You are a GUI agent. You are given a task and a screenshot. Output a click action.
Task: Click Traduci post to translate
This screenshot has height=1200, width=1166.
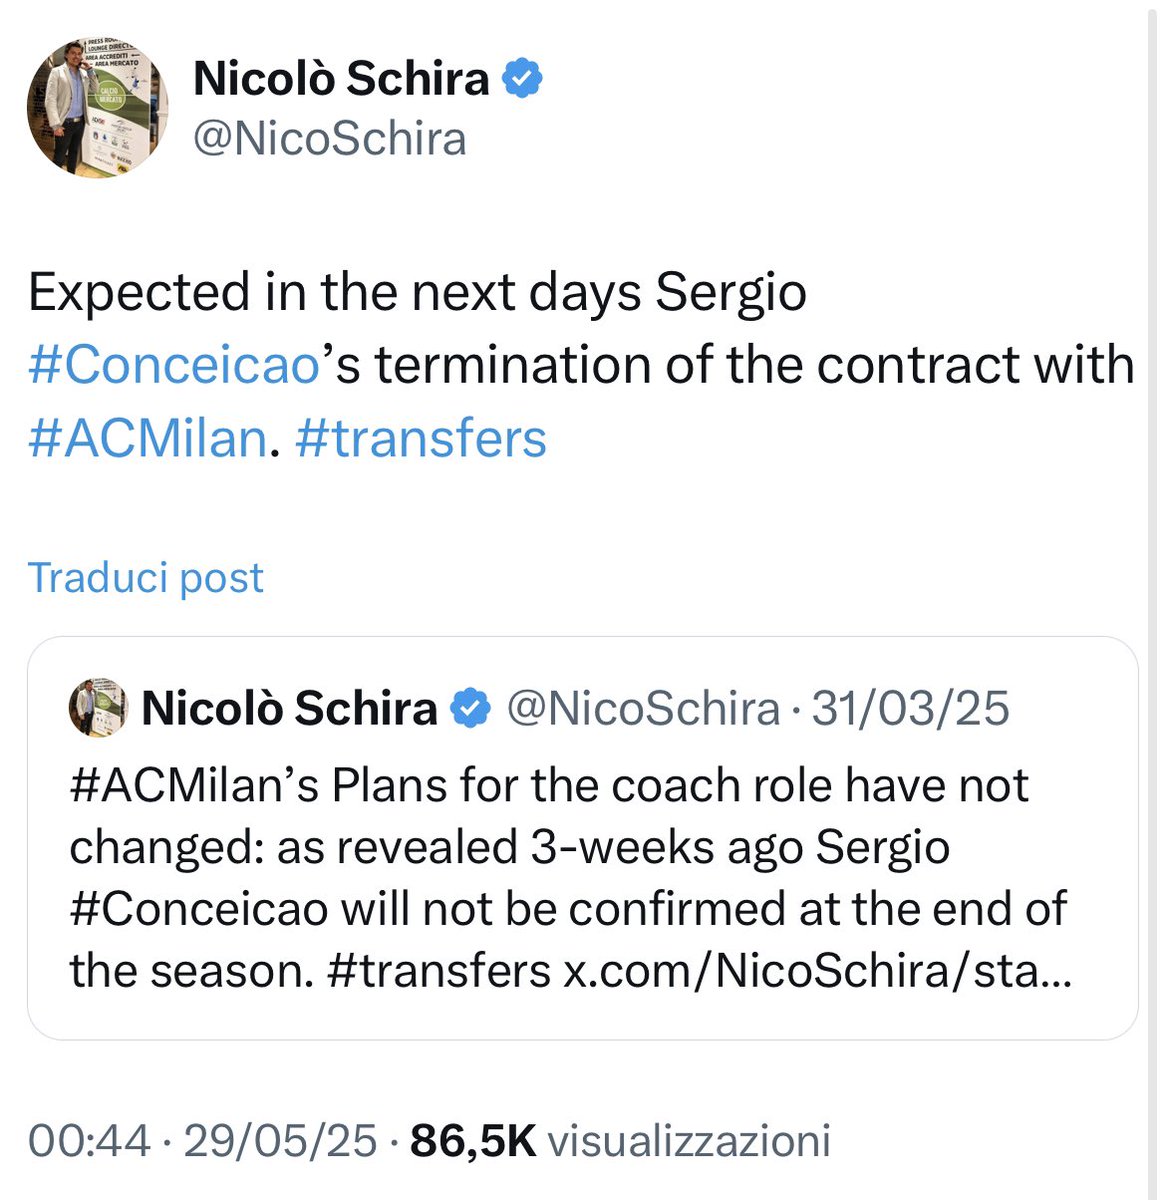tap(146, 578)
